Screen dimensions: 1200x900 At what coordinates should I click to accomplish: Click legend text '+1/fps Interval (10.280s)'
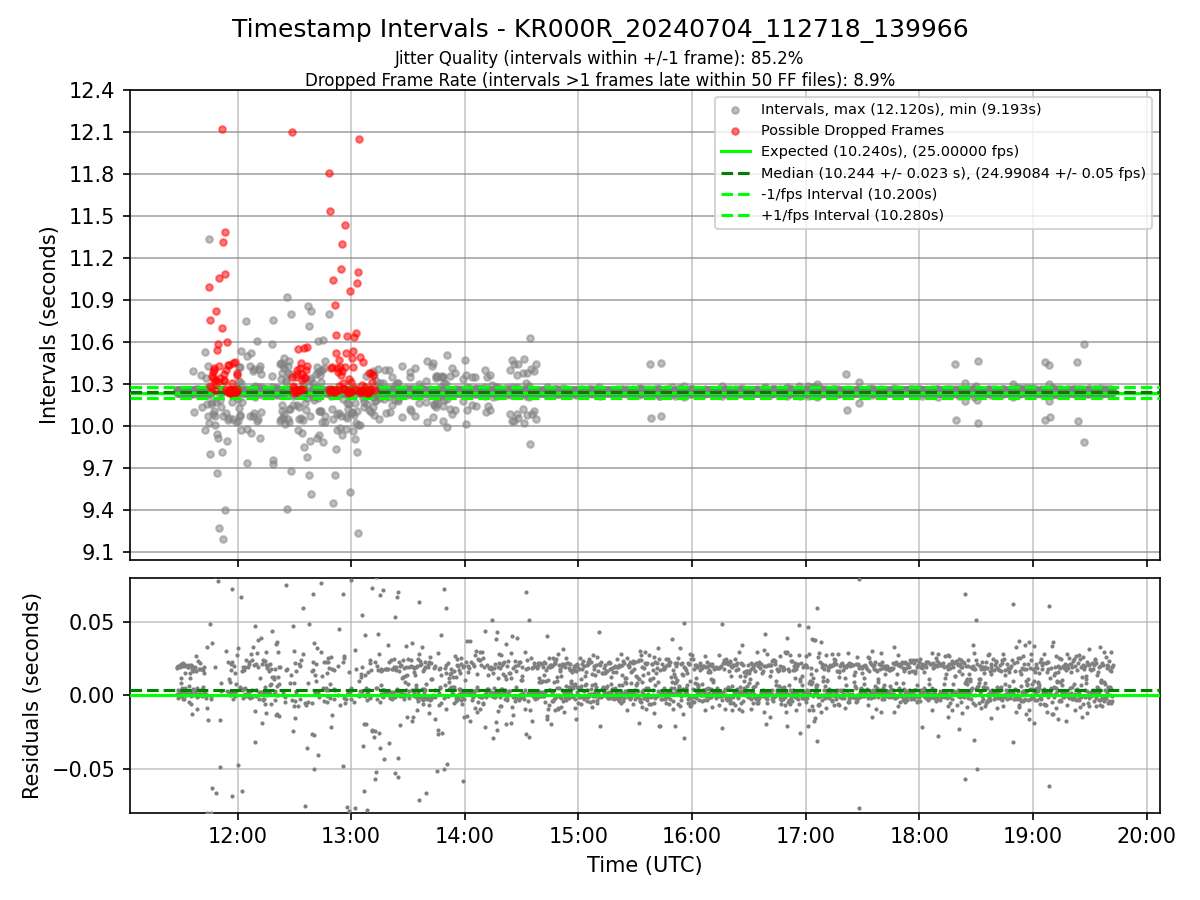click(x=853, y=214)
